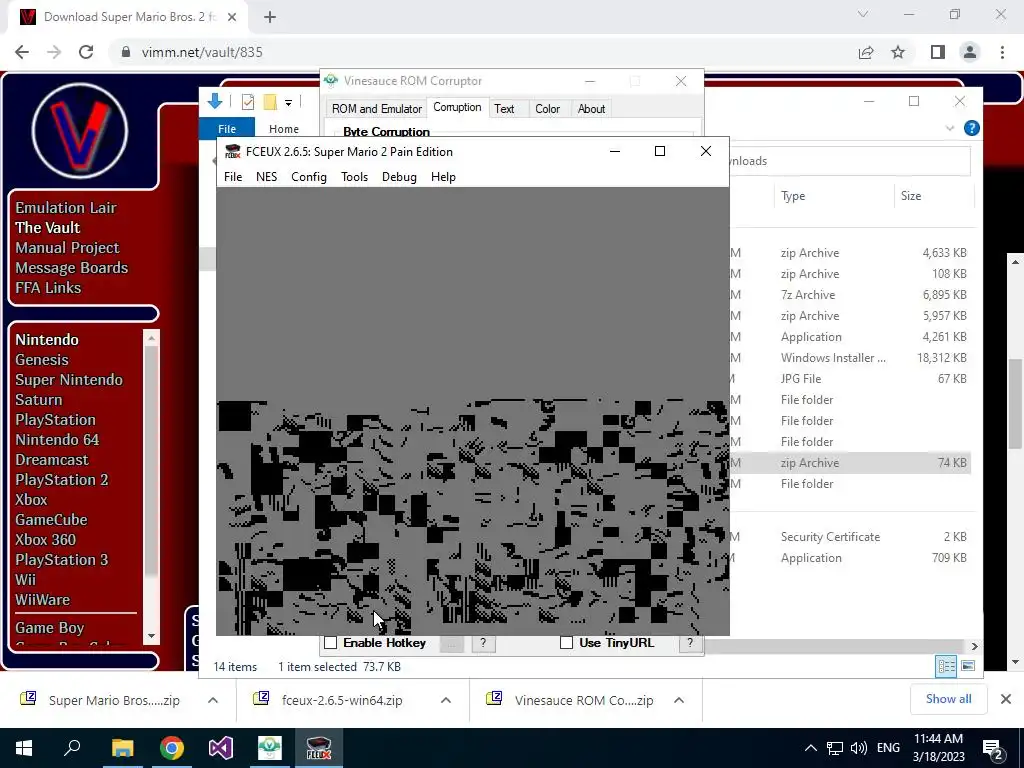Open the Dreamcast vault link
Image resolution: width=1024 pixels, height=768 pixels.
click(52, 460)
